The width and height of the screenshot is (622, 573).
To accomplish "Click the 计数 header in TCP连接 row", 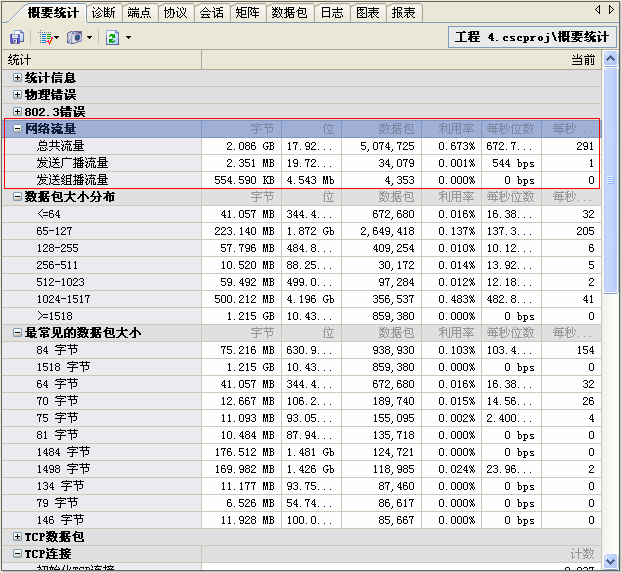I will 582,554.
